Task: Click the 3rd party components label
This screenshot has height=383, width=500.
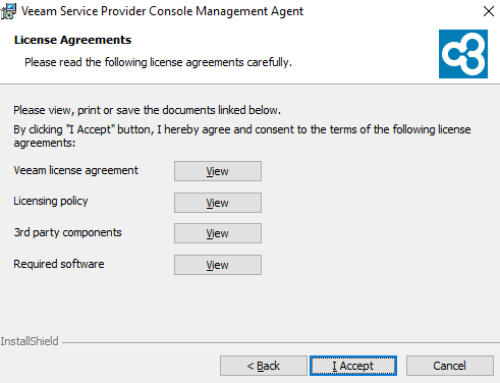Action: pos(68,232)
